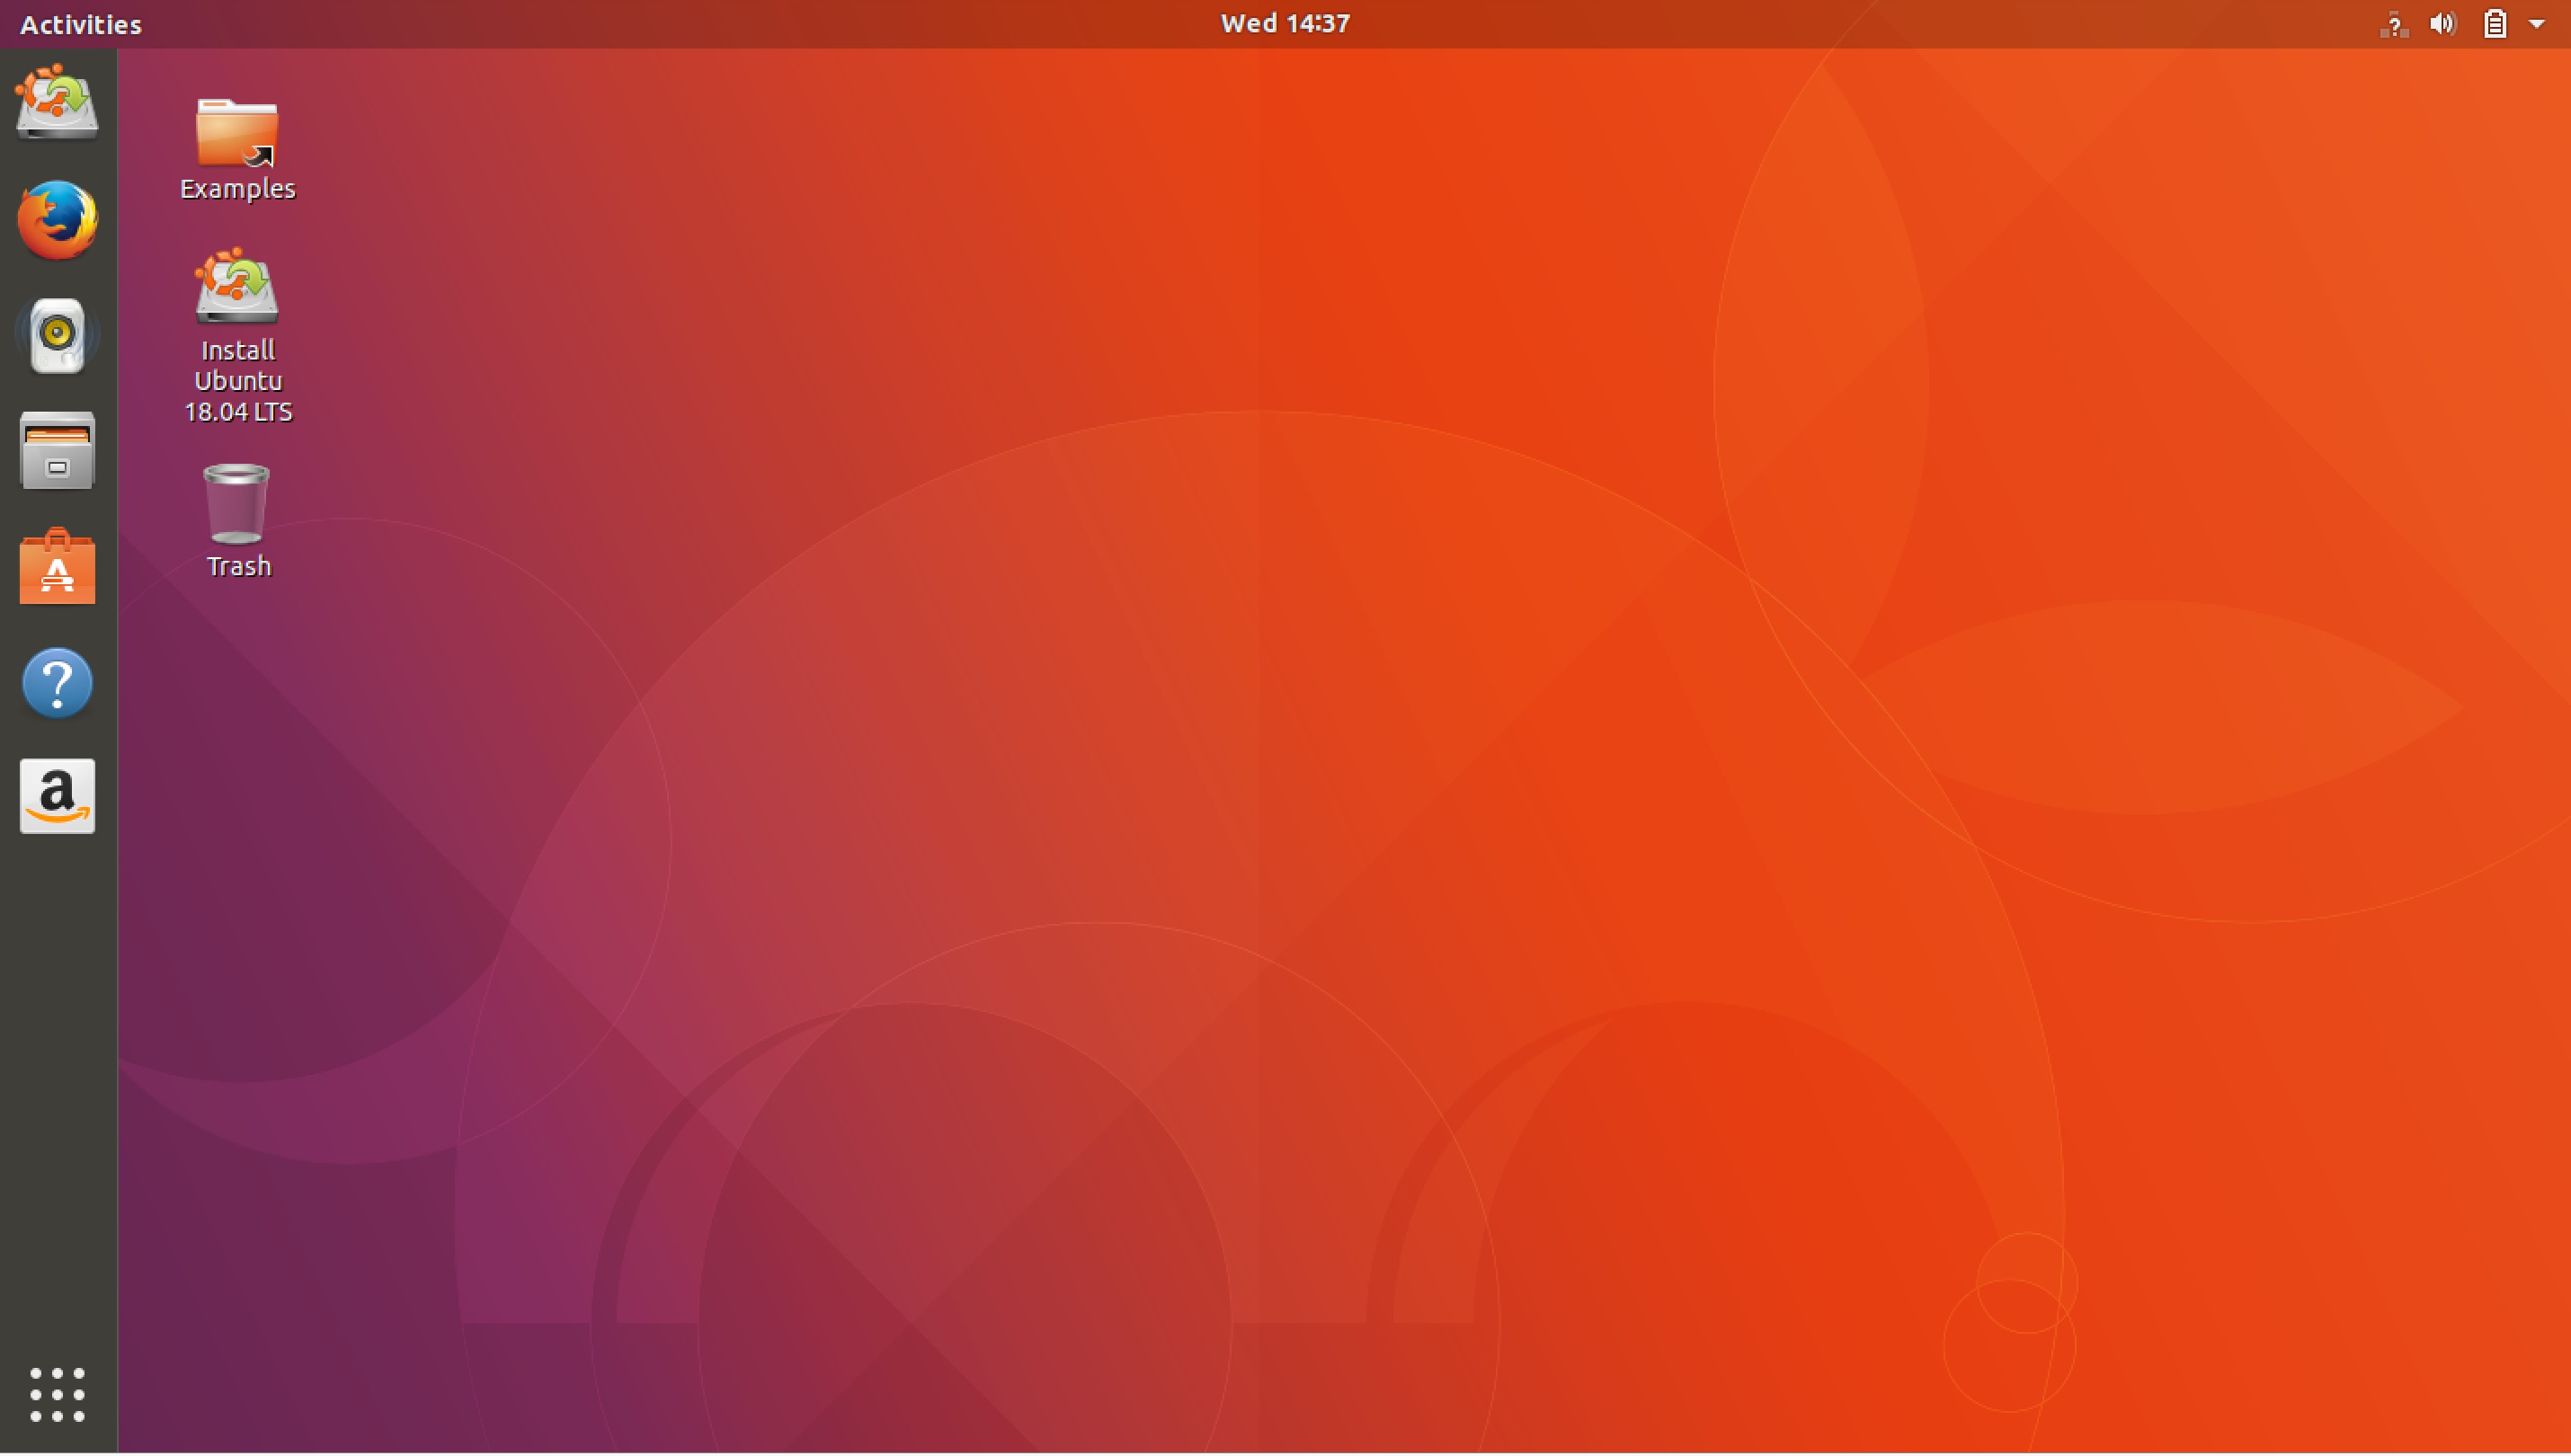This screenshot has width=2571, height=1456.
Task: Open Rhythmbox music player in dock
Action: coord(57,335)
